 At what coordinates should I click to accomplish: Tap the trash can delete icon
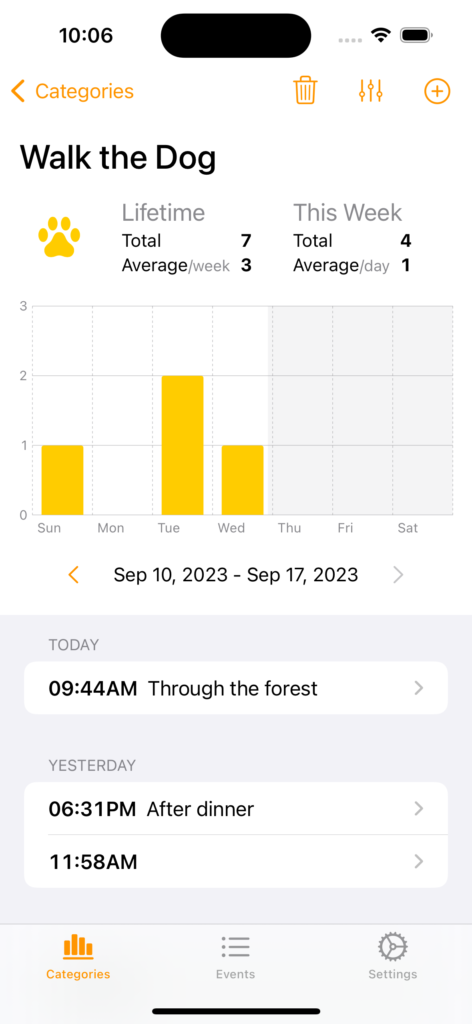[x=305, y=91]
